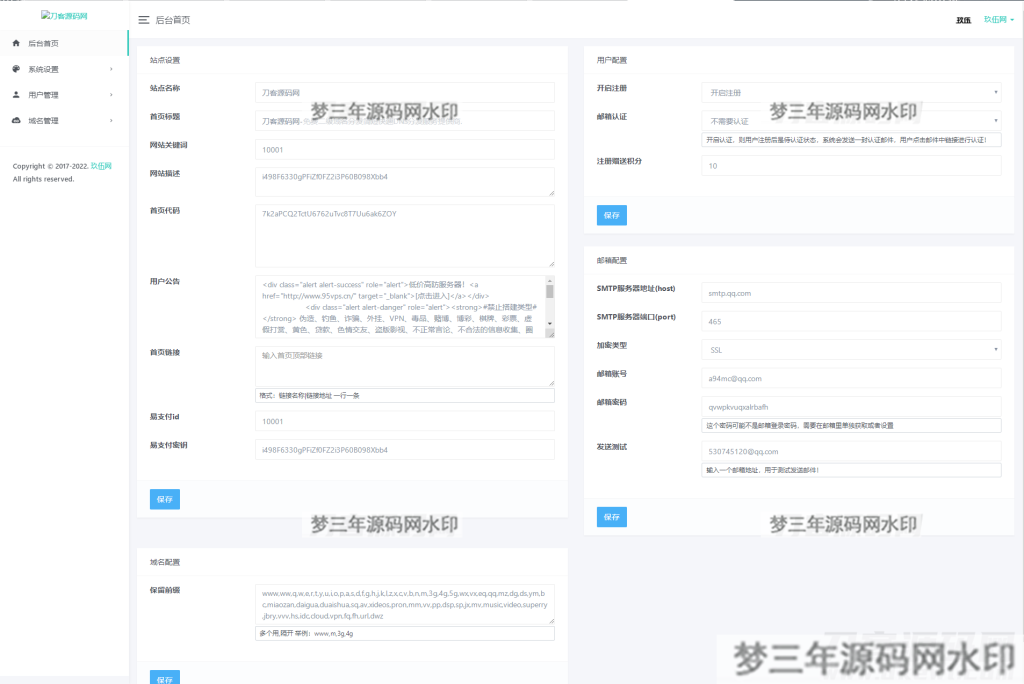Click the 邮箱配置 panel heading

pos(611,260)
